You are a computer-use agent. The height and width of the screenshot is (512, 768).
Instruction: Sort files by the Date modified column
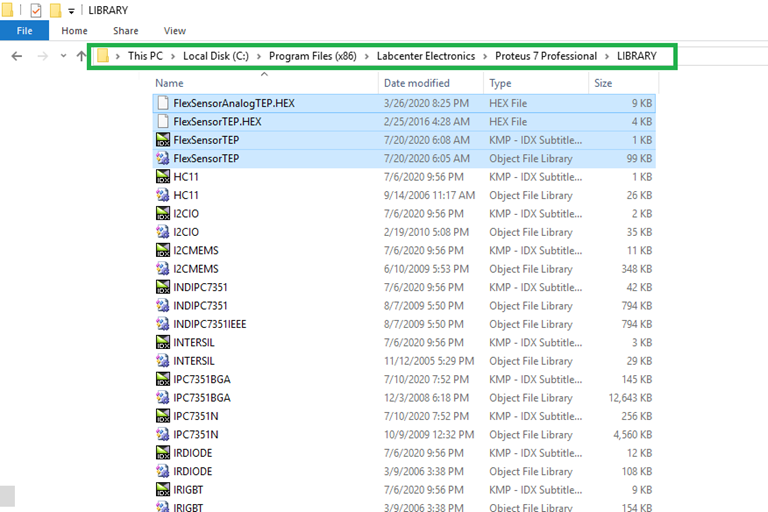tap(416, 83)
